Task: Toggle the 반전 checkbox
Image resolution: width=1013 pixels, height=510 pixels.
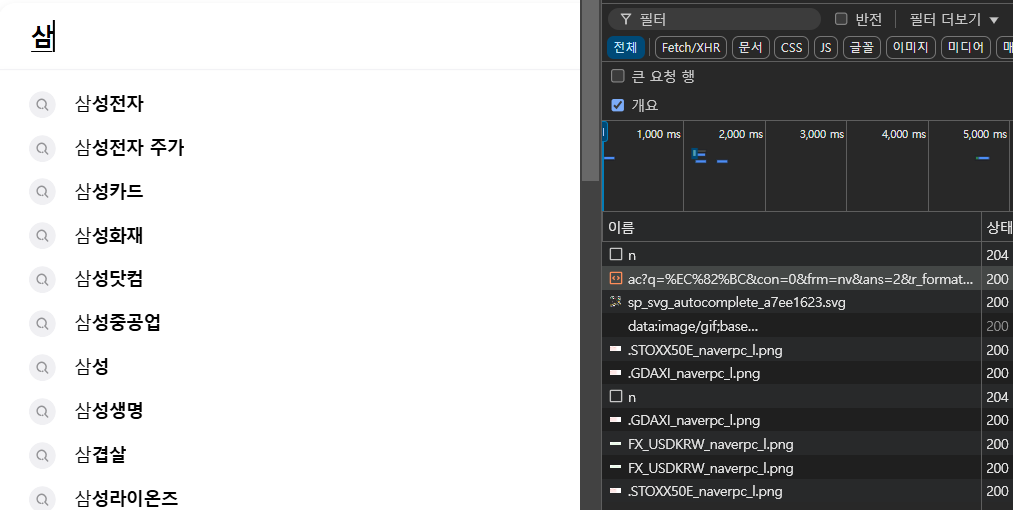Action: [841, 19]
